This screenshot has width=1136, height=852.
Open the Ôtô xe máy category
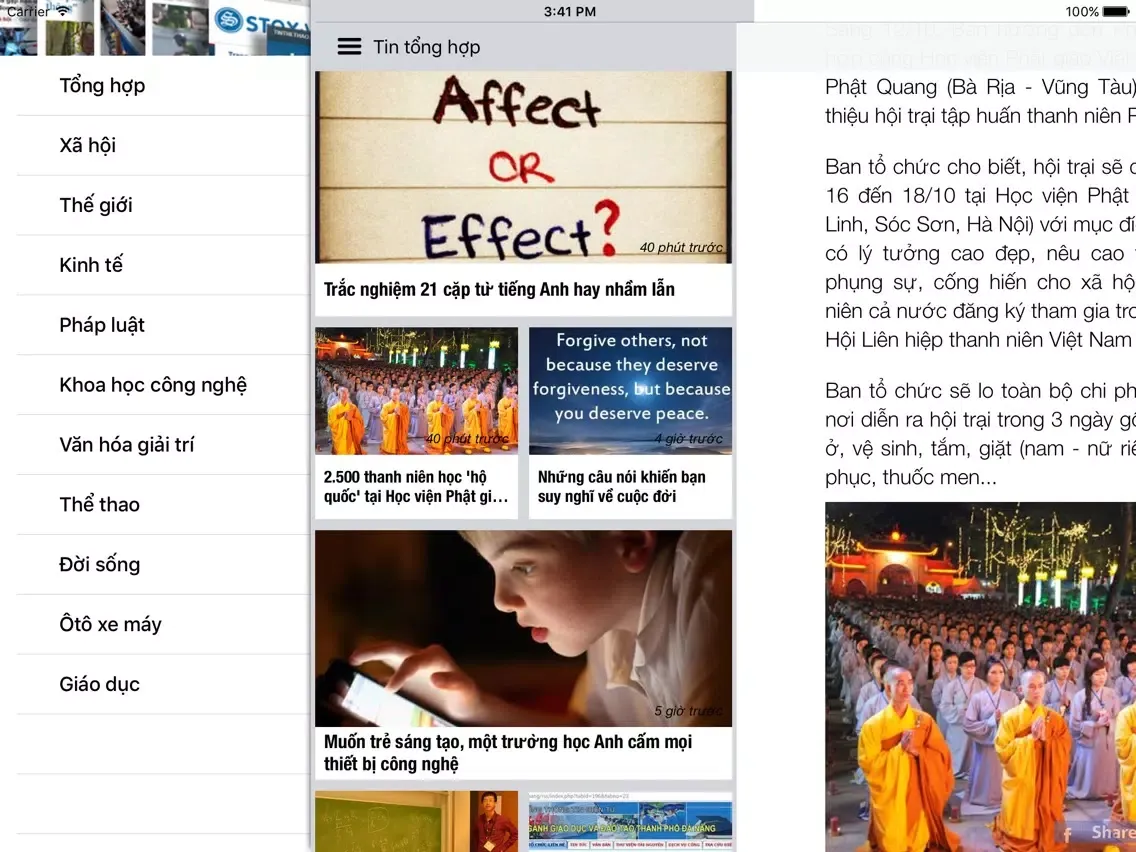click(x=162, y=625)
